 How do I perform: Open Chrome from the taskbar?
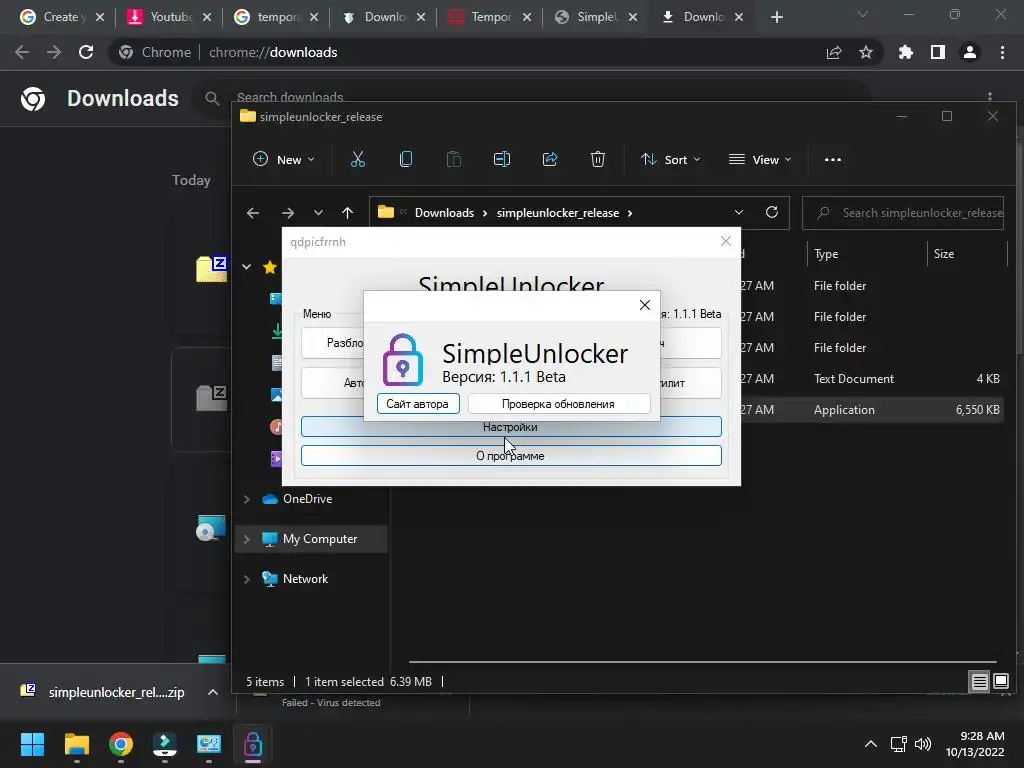[121, 744]
